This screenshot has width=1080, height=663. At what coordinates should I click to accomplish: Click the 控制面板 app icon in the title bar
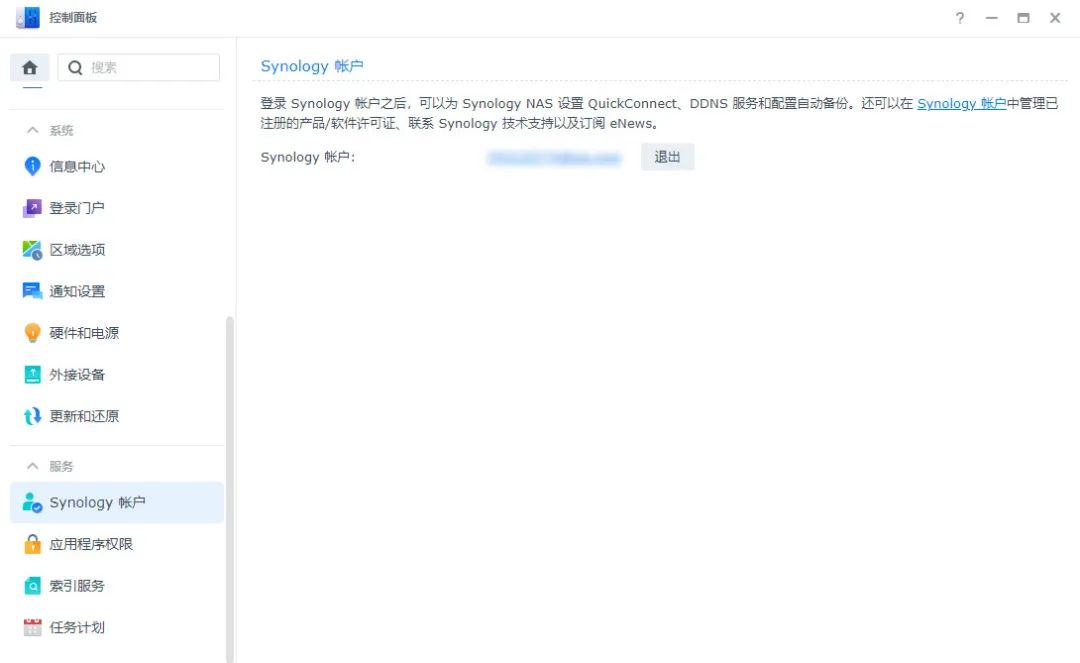pos(28,17)
